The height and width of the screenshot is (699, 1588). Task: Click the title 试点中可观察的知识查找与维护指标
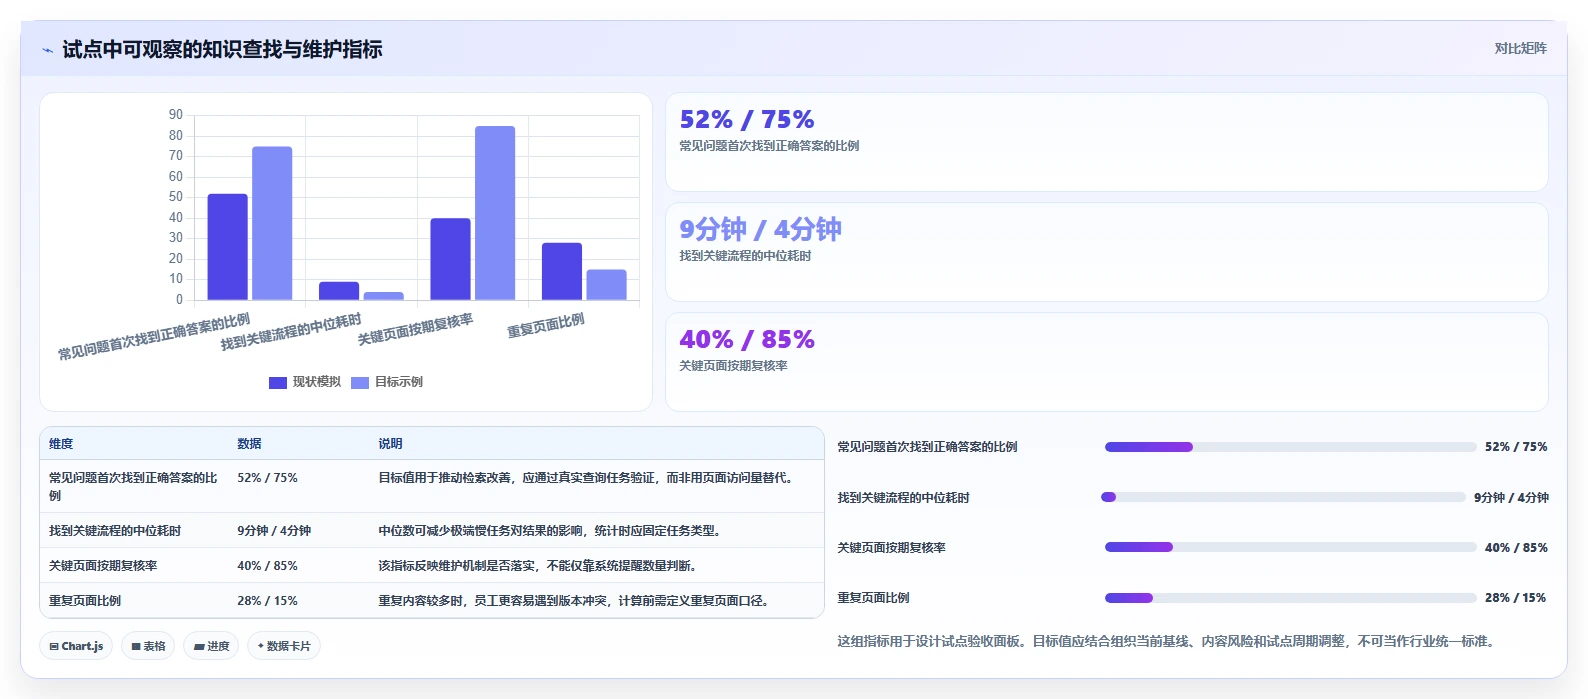(x=222, y=49)
